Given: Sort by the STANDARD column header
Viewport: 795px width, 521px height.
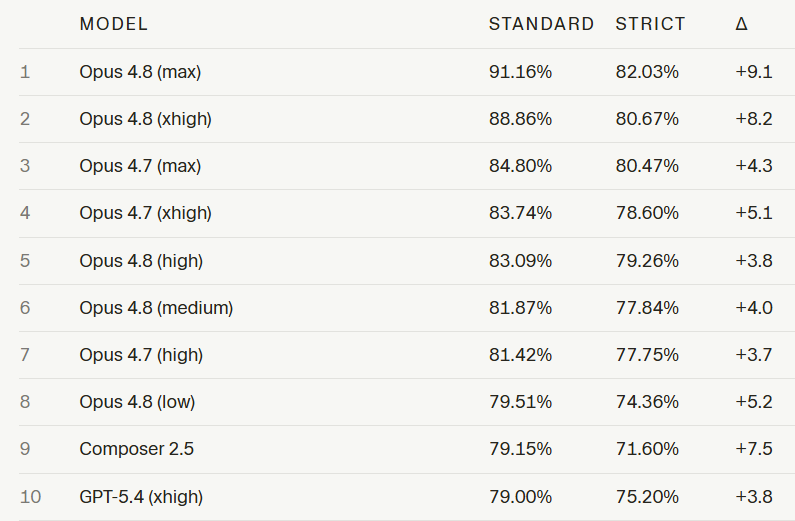Looking at the screenshot, I should (x=541, y=24).
